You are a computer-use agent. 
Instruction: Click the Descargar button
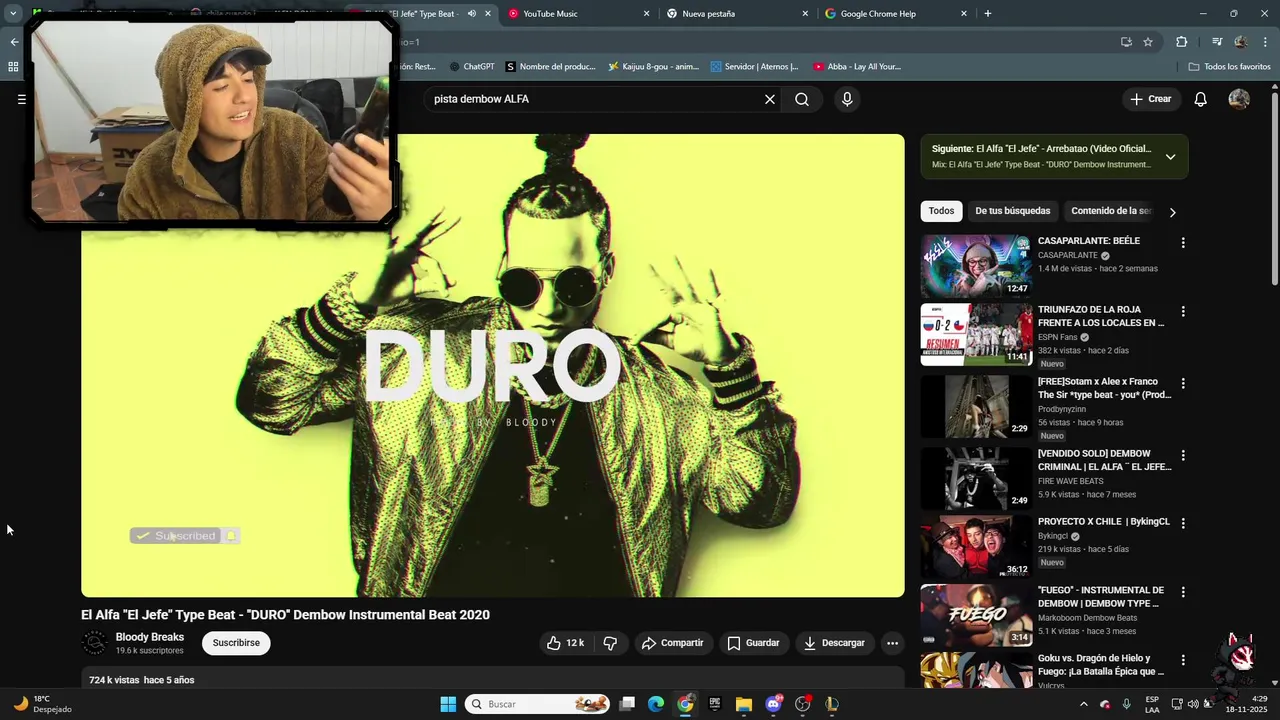click(x=834, y=643)
